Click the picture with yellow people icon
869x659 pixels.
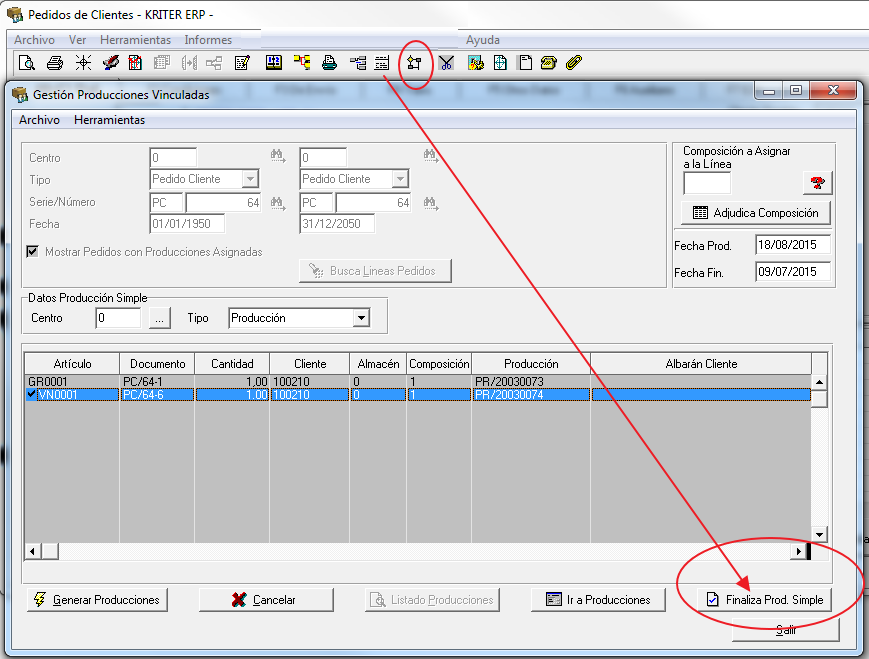tap(476, 63)
